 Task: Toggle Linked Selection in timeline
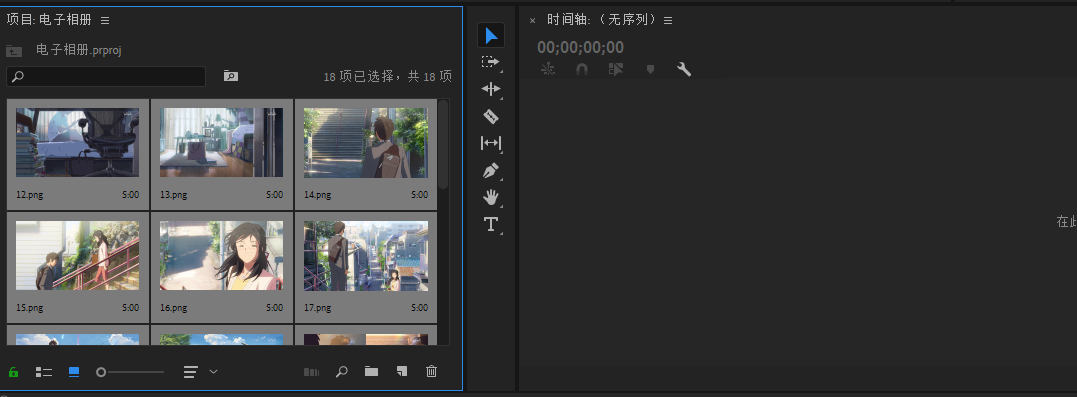pos(616,69)
